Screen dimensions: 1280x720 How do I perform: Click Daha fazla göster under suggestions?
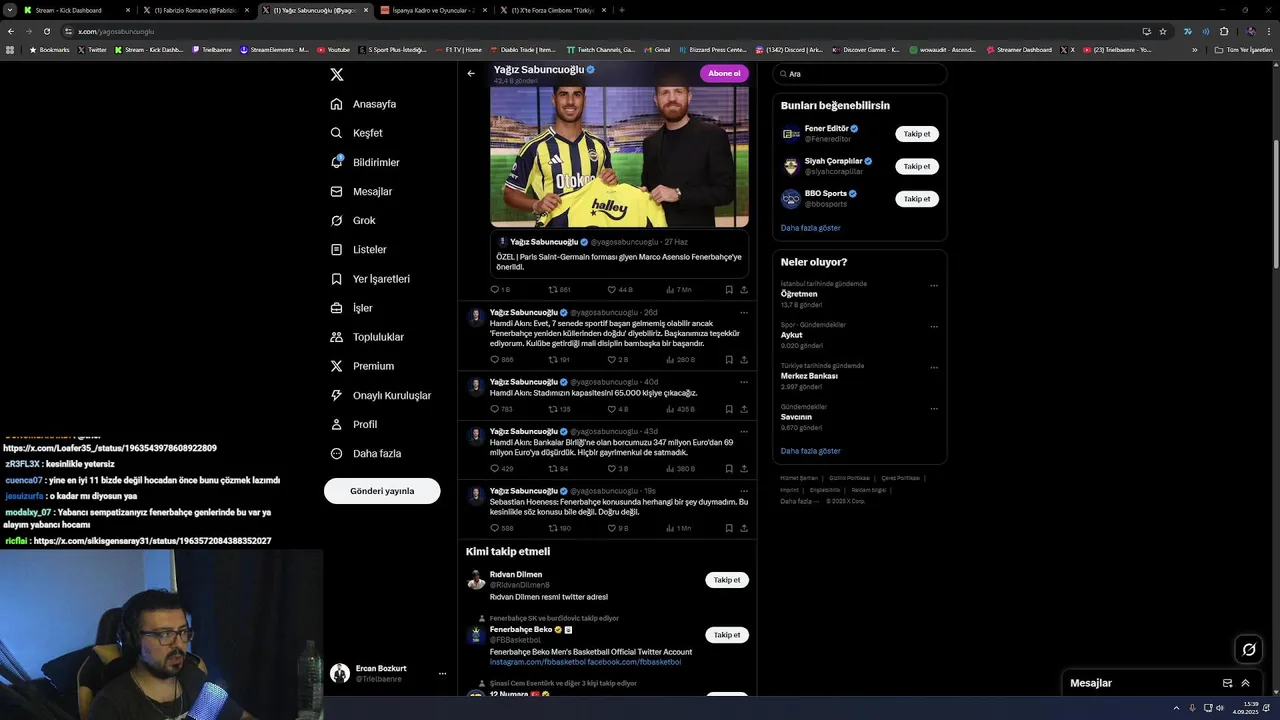(811, 228)
